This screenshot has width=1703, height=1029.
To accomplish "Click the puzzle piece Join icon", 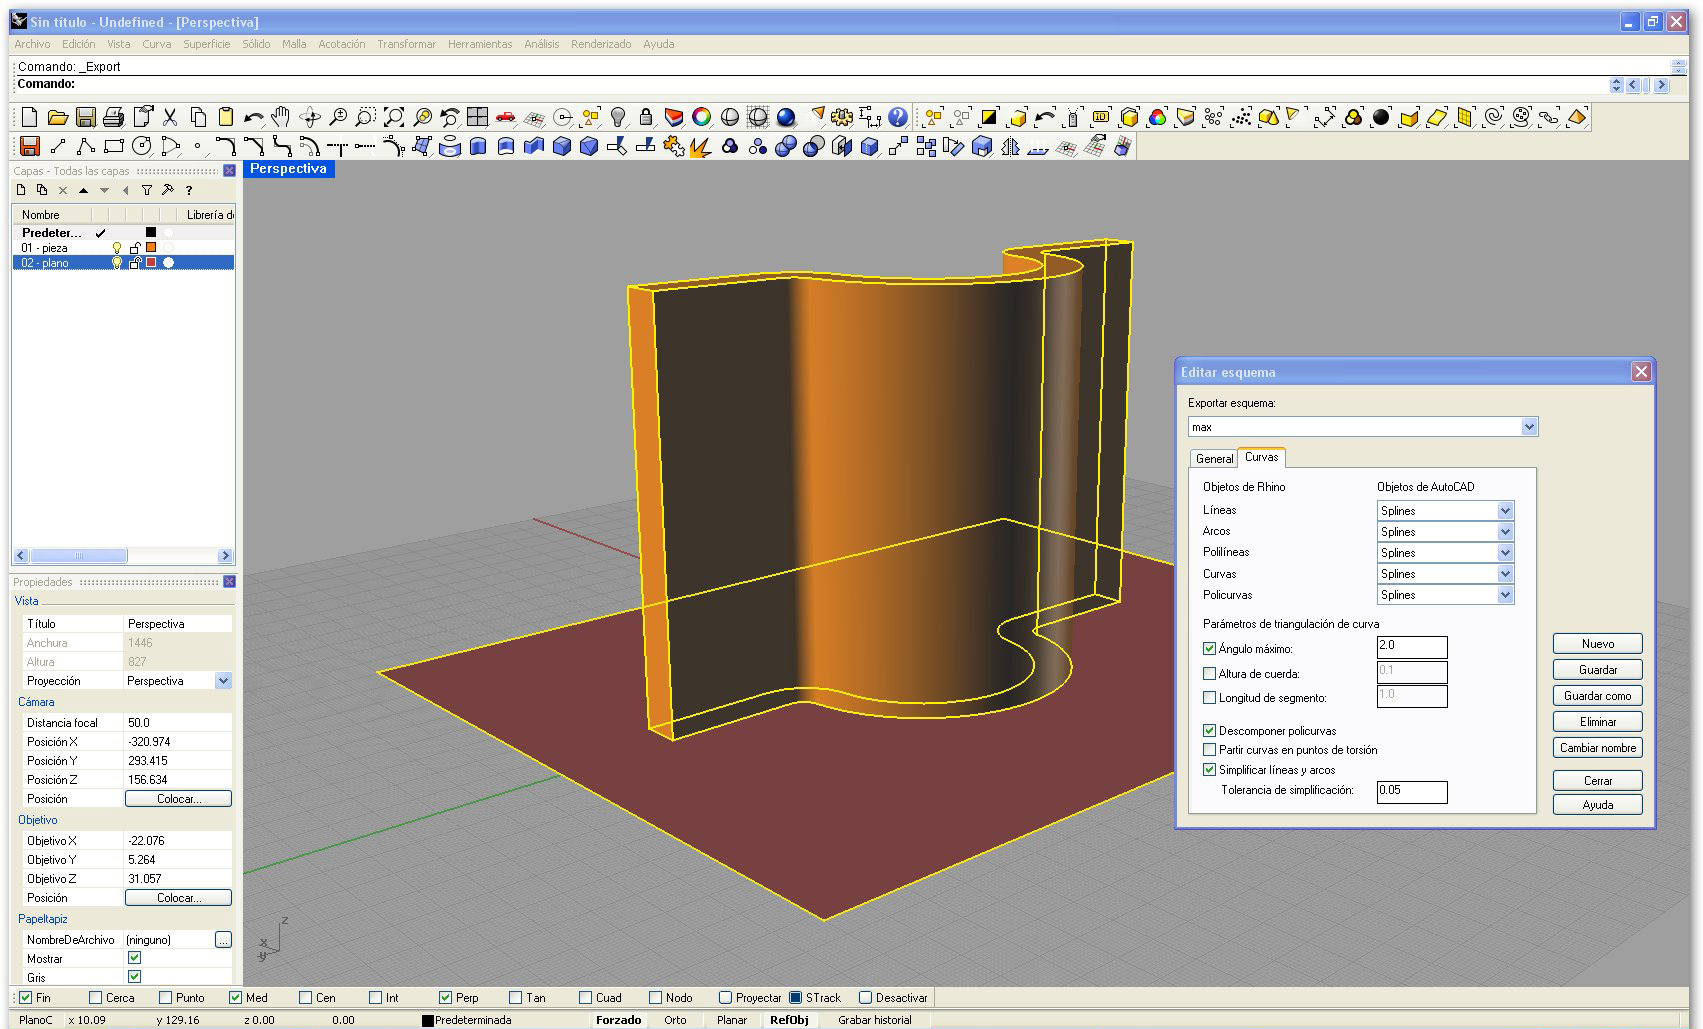I will point(674,147).
